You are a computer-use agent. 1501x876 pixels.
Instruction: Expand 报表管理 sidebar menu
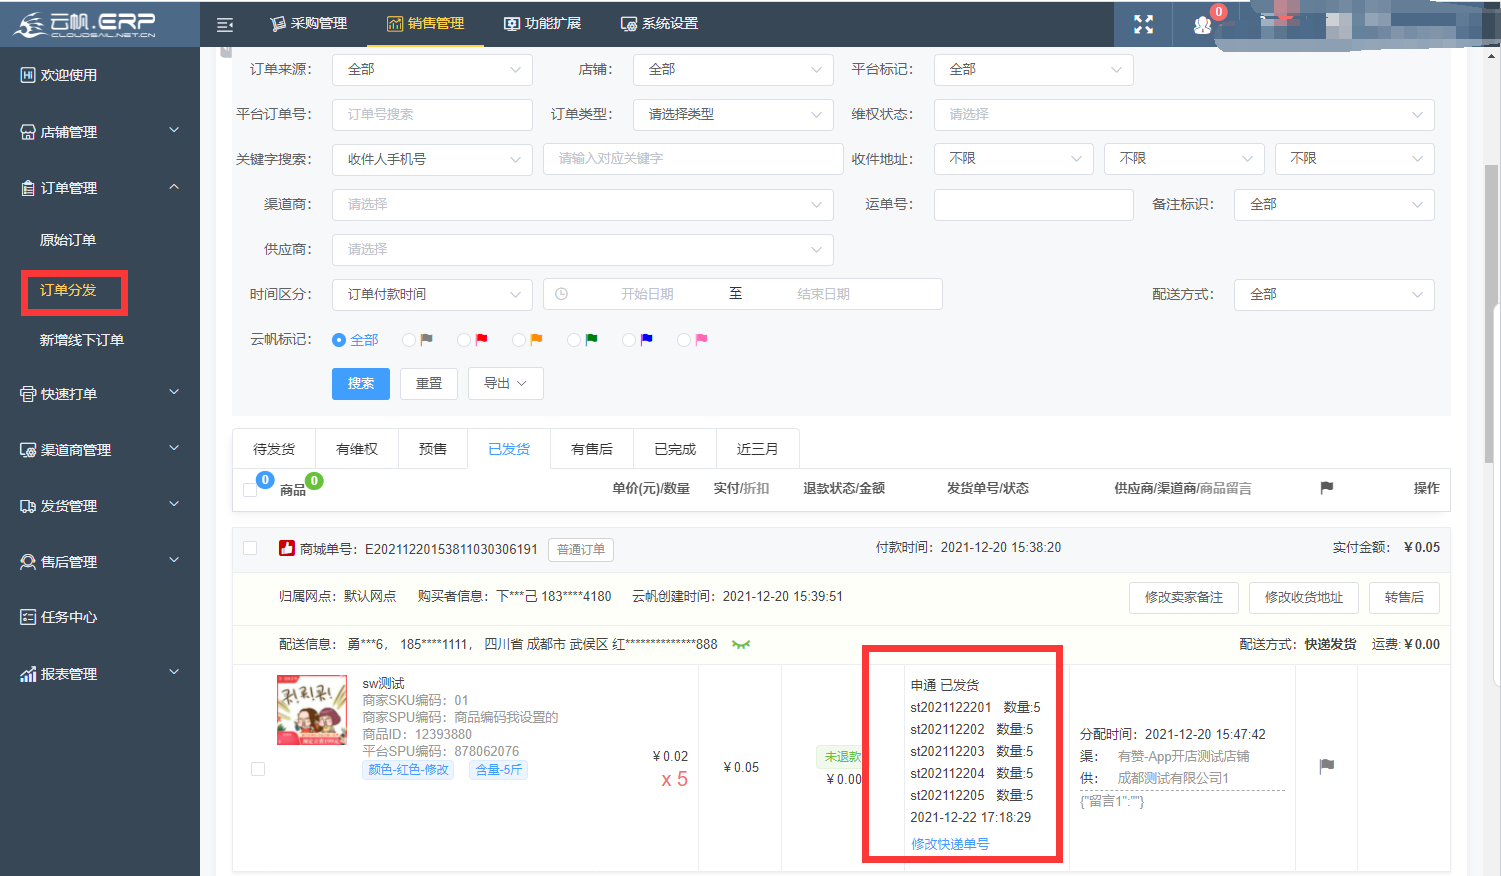pos(100,673)
